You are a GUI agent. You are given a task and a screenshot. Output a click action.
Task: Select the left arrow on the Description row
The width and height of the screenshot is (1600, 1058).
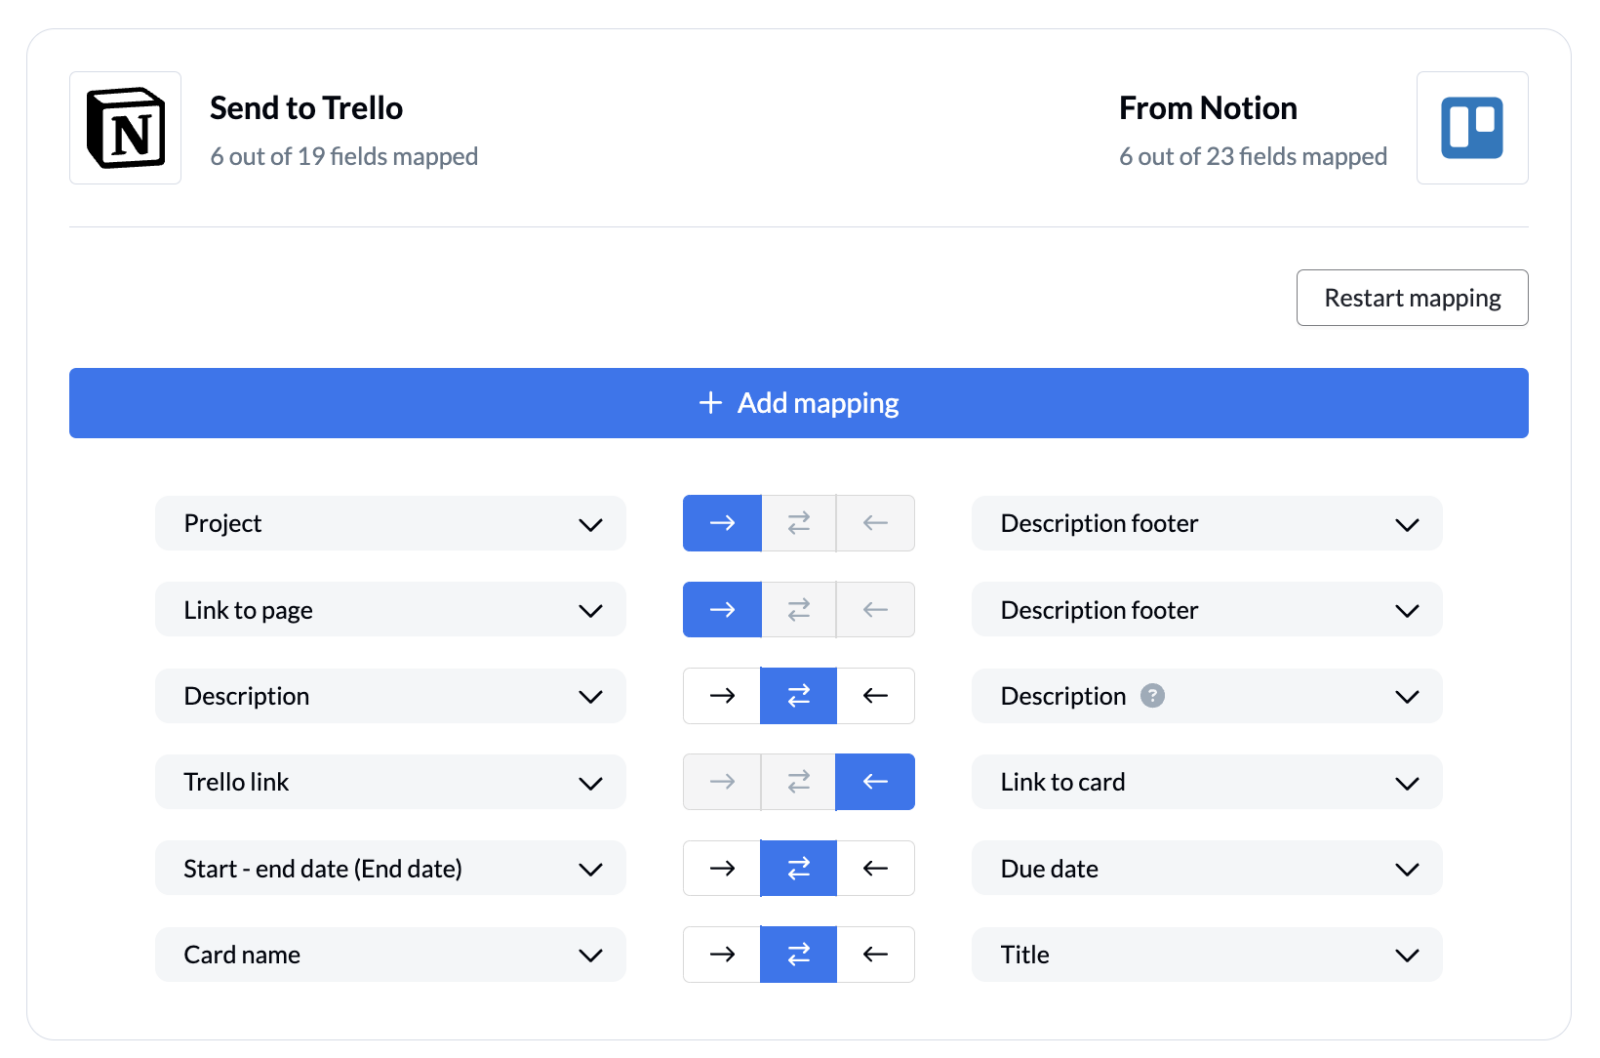click(875, 696)
